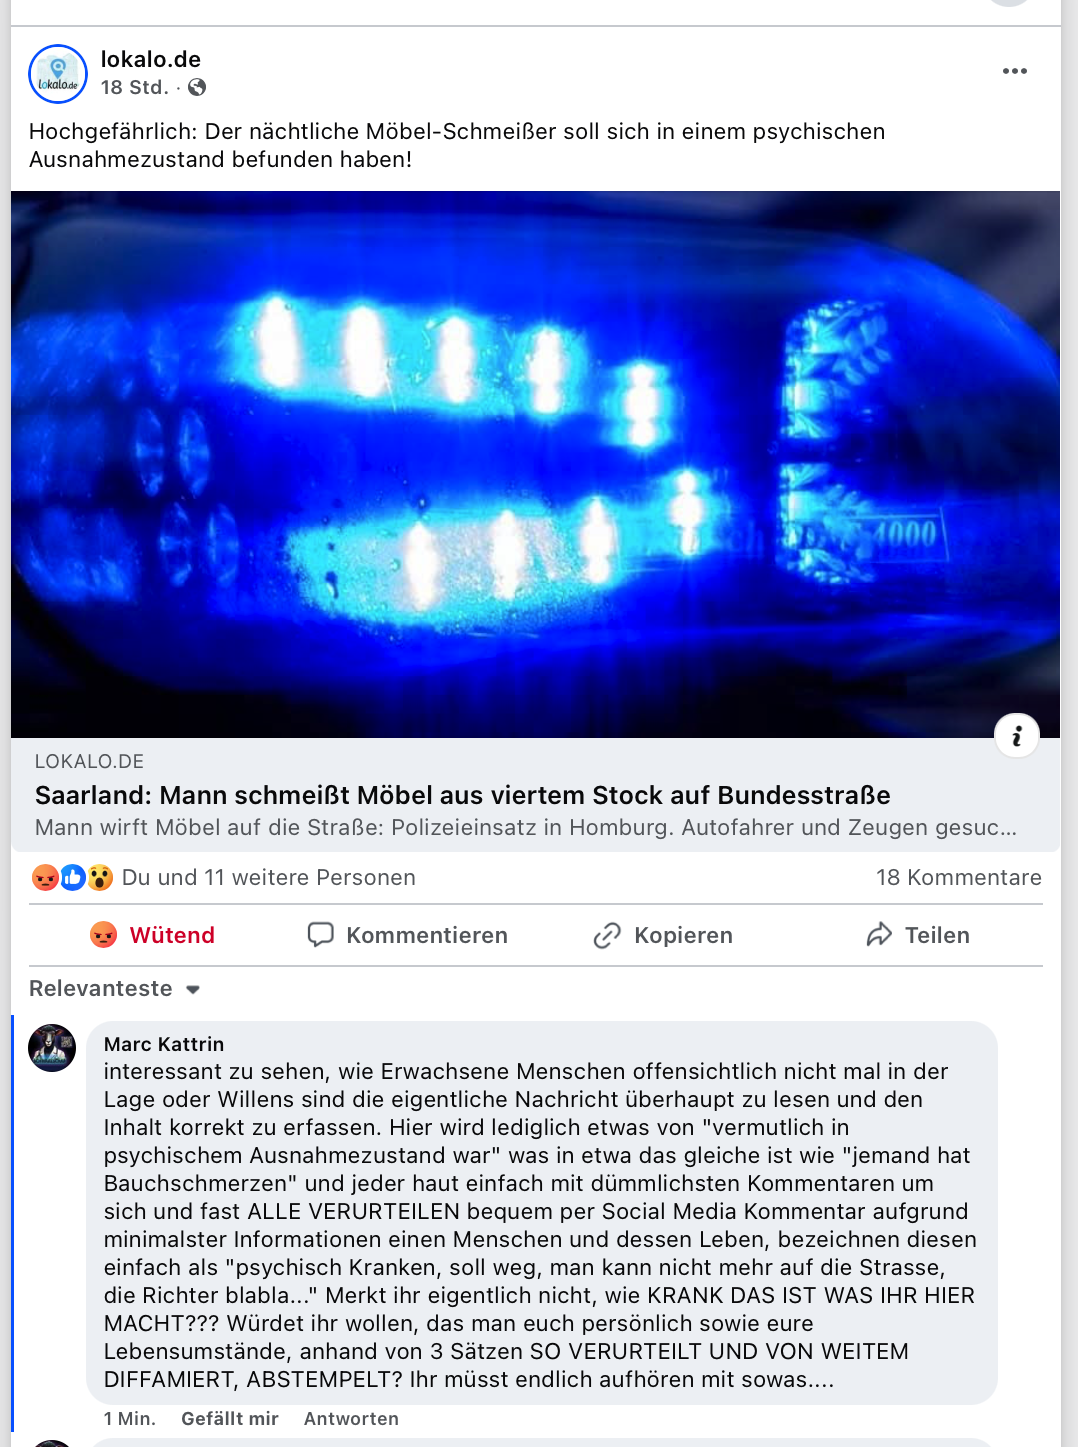The height and width of the screenshot is (1447, 1078).
Task: Open the blue police light article image
Action: coord(535,464)
